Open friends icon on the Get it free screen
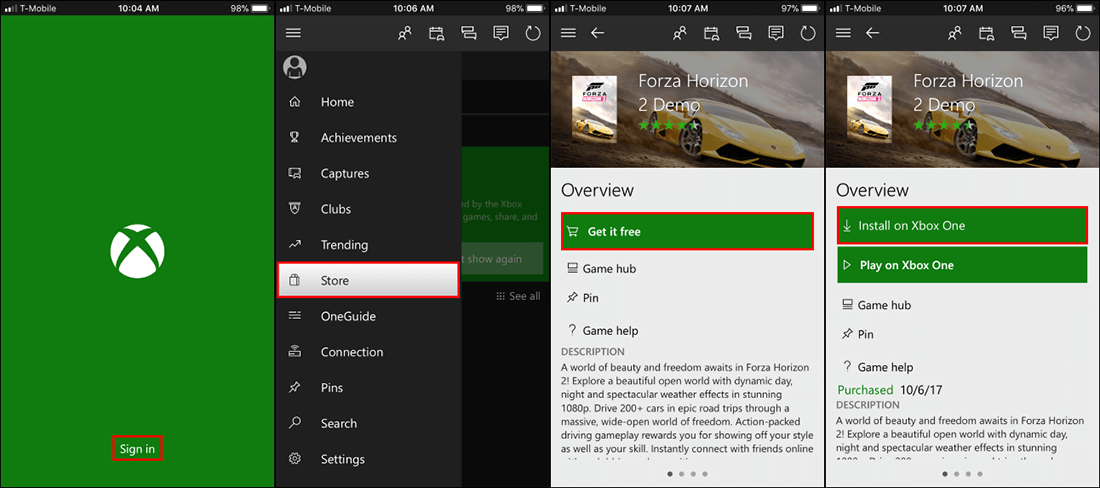 [x=679, y=33]
